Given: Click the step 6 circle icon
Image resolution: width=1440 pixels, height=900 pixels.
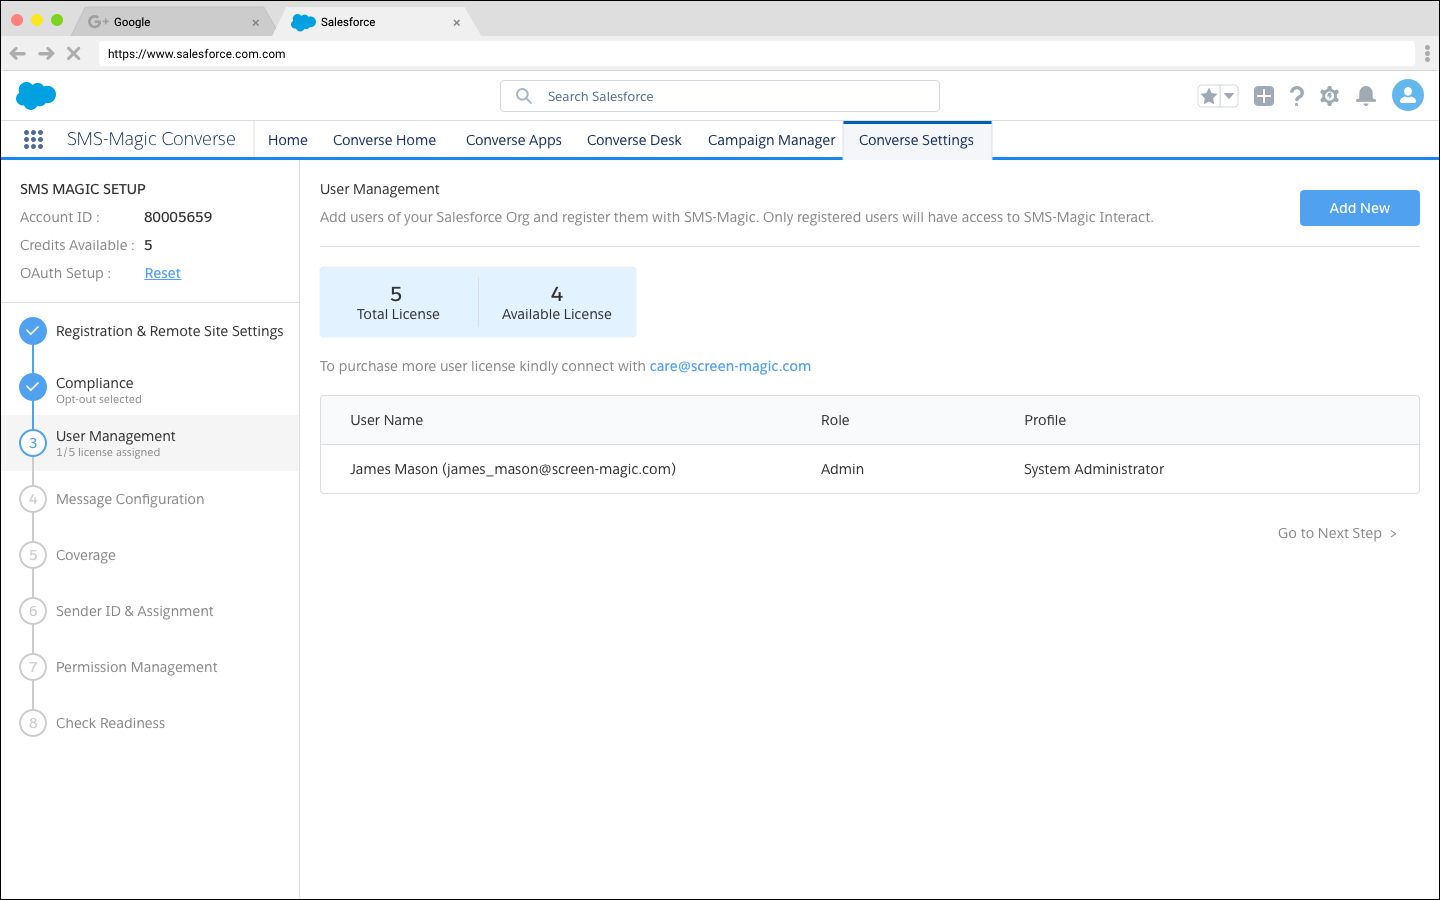Looking at the screenshot, I should tap(33, 611).
